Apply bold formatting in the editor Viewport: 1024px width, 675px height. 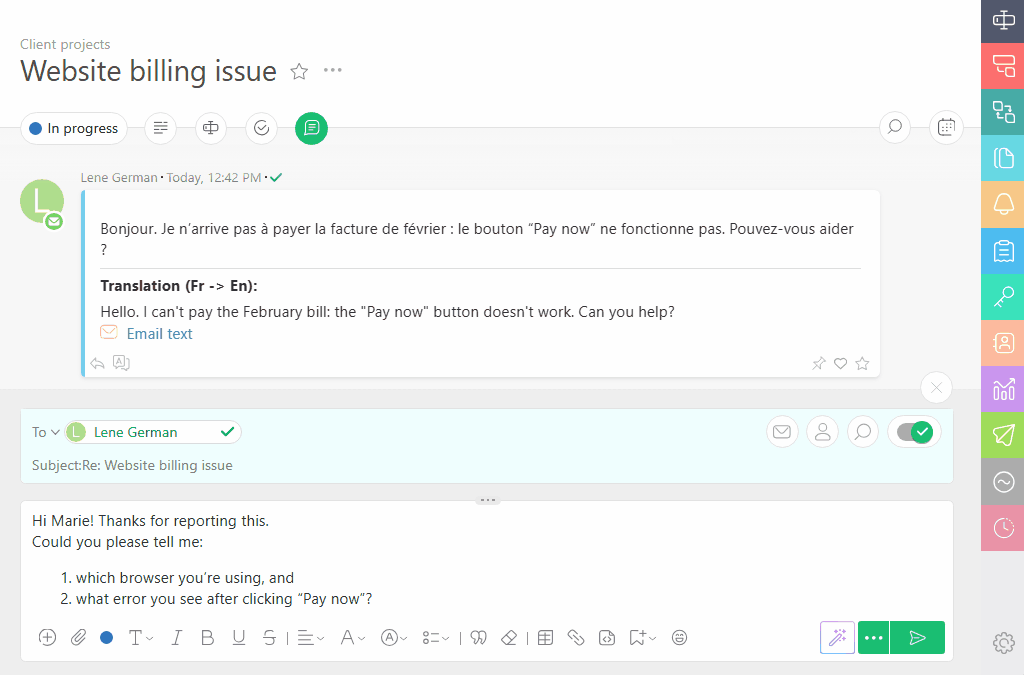pyautogui.click(x=207, y=637)
